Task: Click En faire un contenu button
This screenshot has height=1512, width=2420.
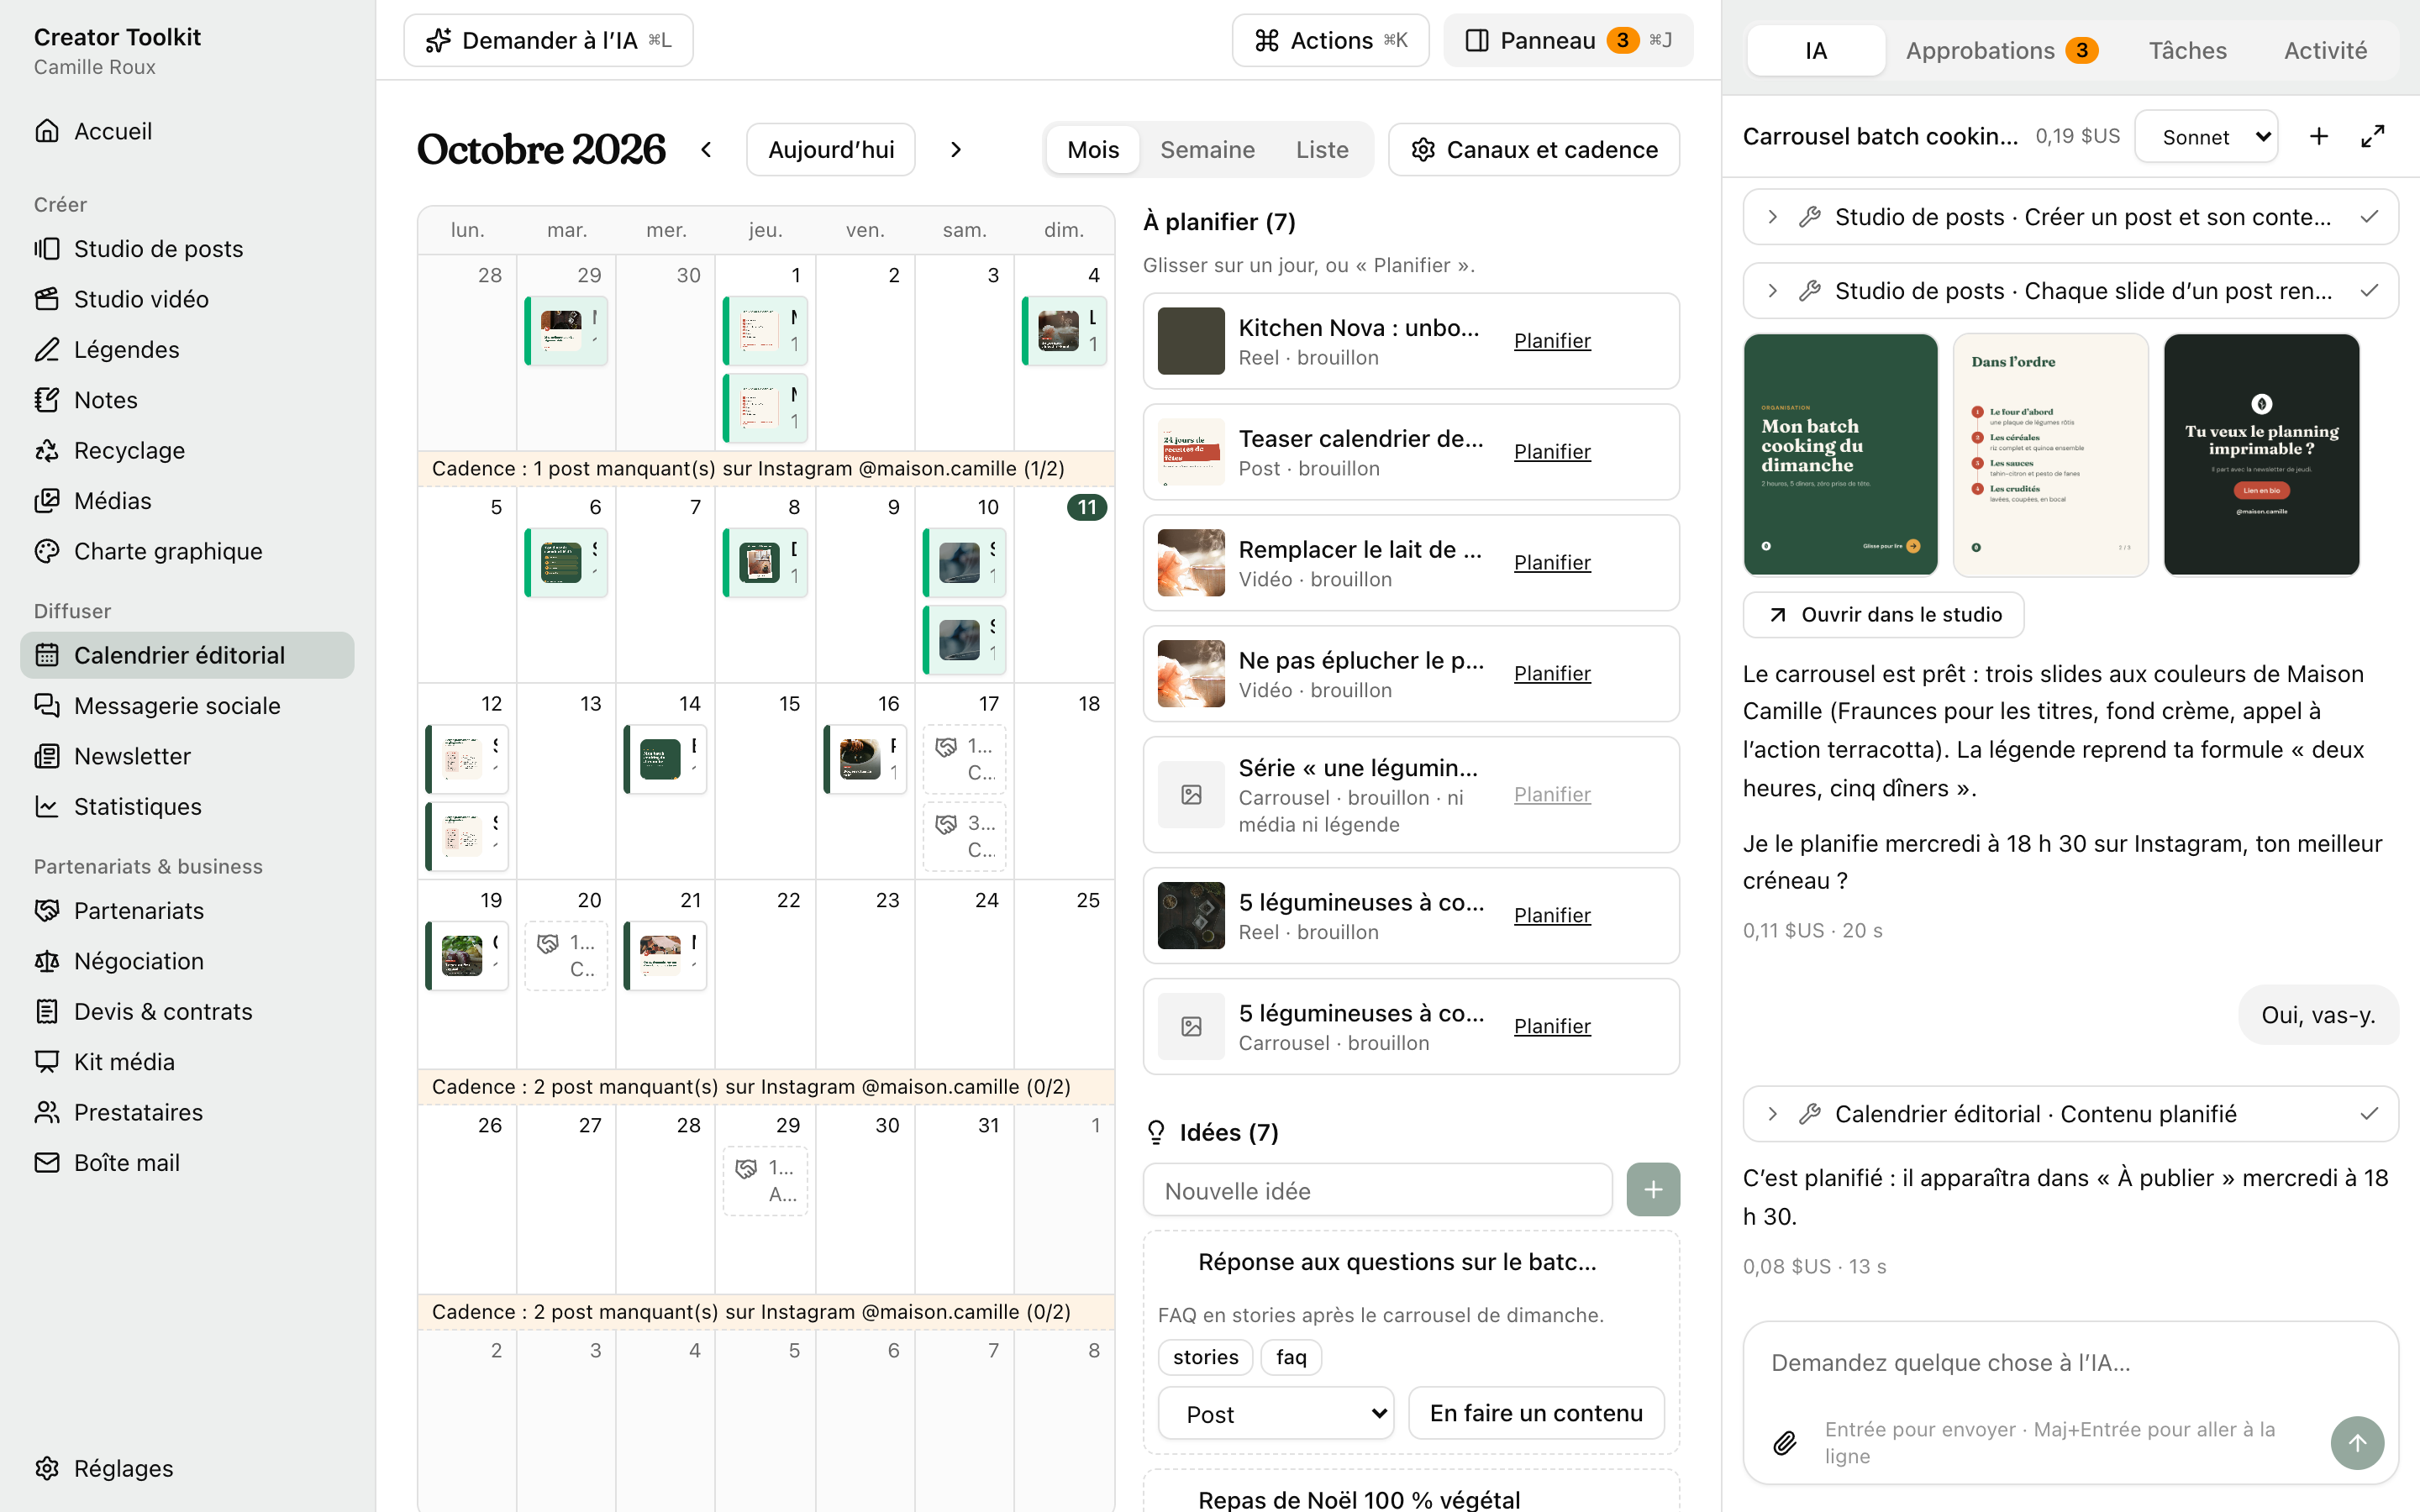Action: pos(1536,1413)
